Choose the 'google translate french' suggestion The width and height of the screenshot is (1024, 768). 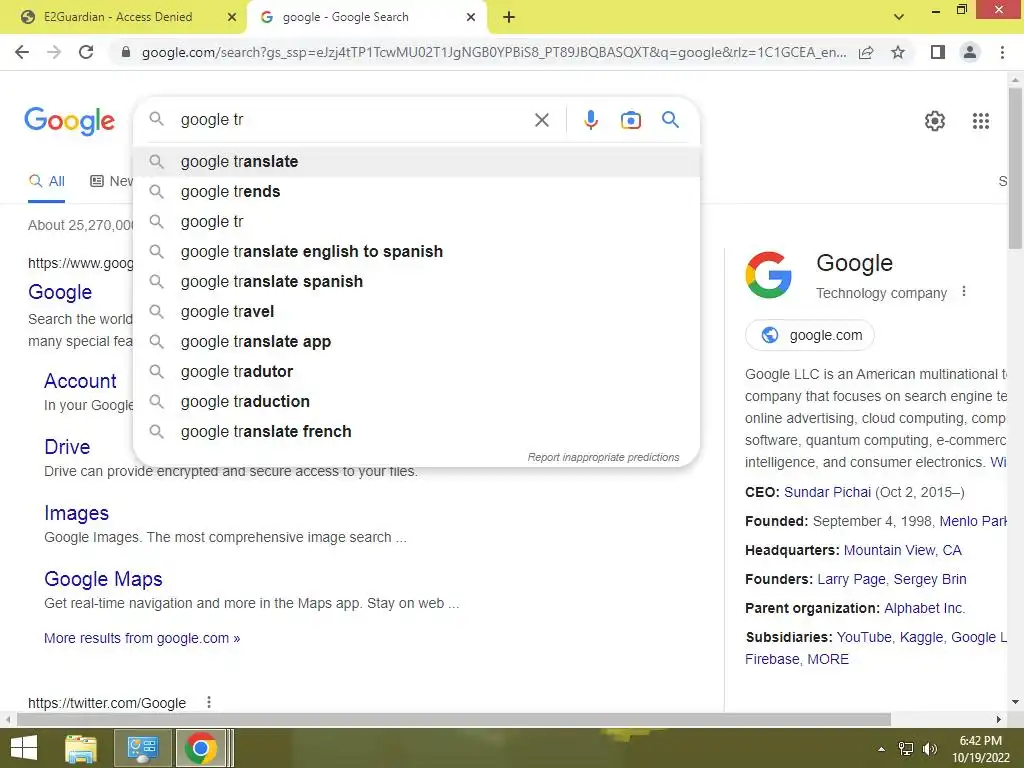pos(416,432)
